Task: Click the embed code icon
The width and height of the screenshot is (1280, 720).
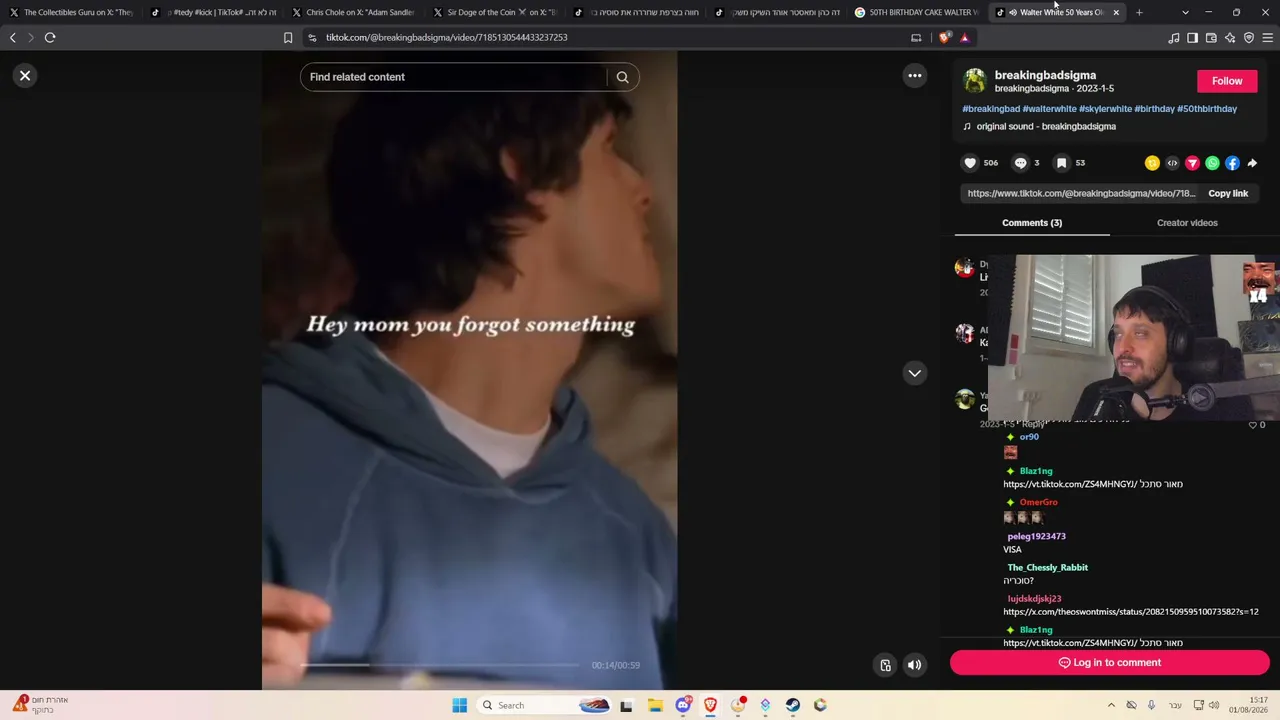Action: click(1172, 163)
